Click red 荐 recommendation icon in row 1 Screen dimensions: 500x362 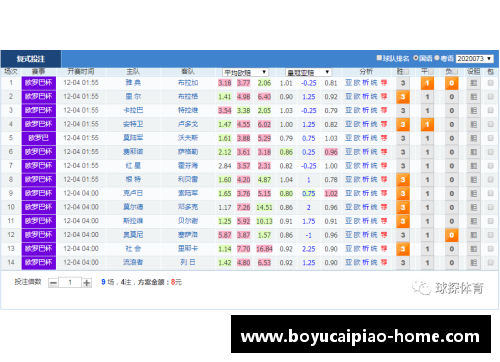click(x=384, y=83)
